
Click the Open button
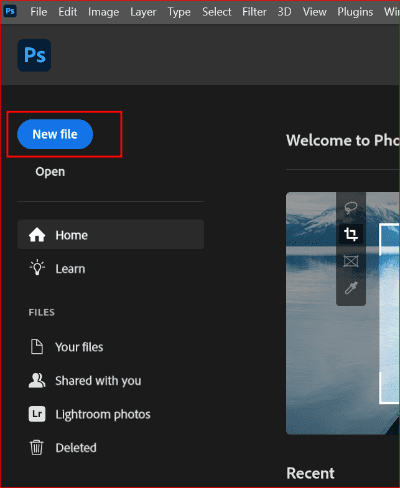coord(50,172)
